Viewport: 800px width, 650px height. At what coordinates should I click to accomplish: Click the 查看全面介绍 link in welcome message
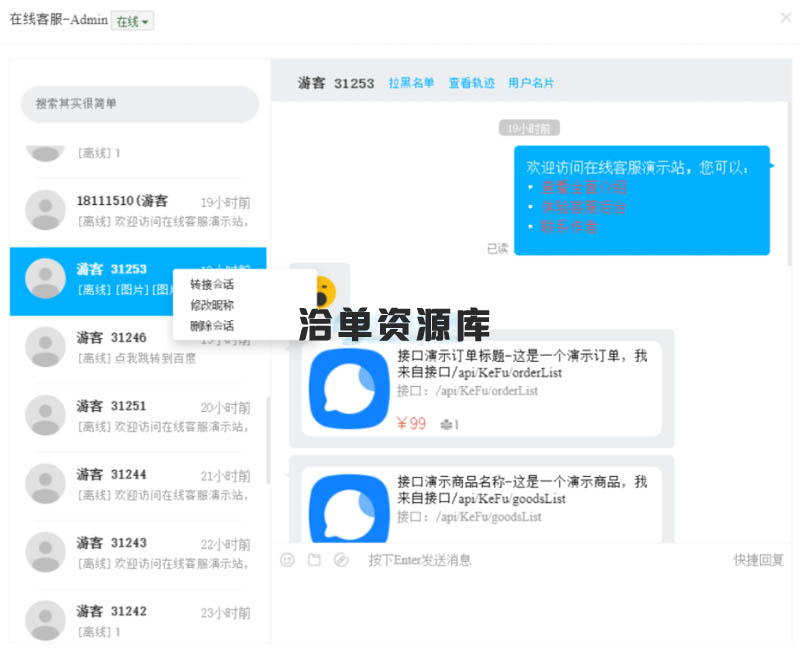pos(584,188)
